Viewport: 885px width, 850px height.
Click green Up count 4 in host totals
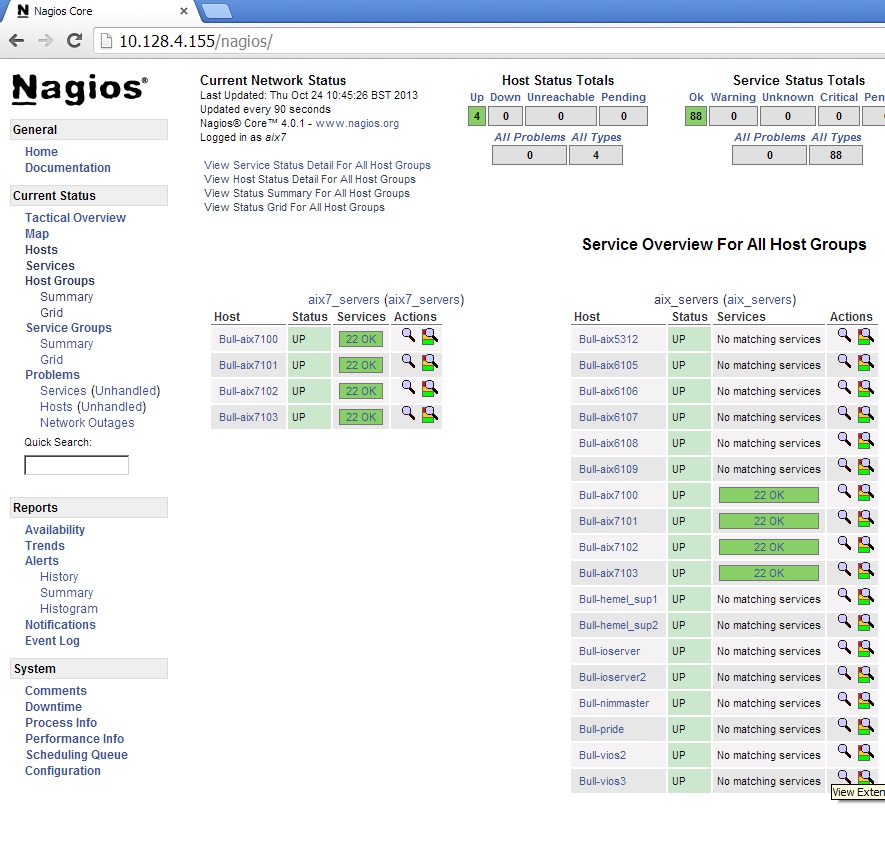[x=477, y=116]
